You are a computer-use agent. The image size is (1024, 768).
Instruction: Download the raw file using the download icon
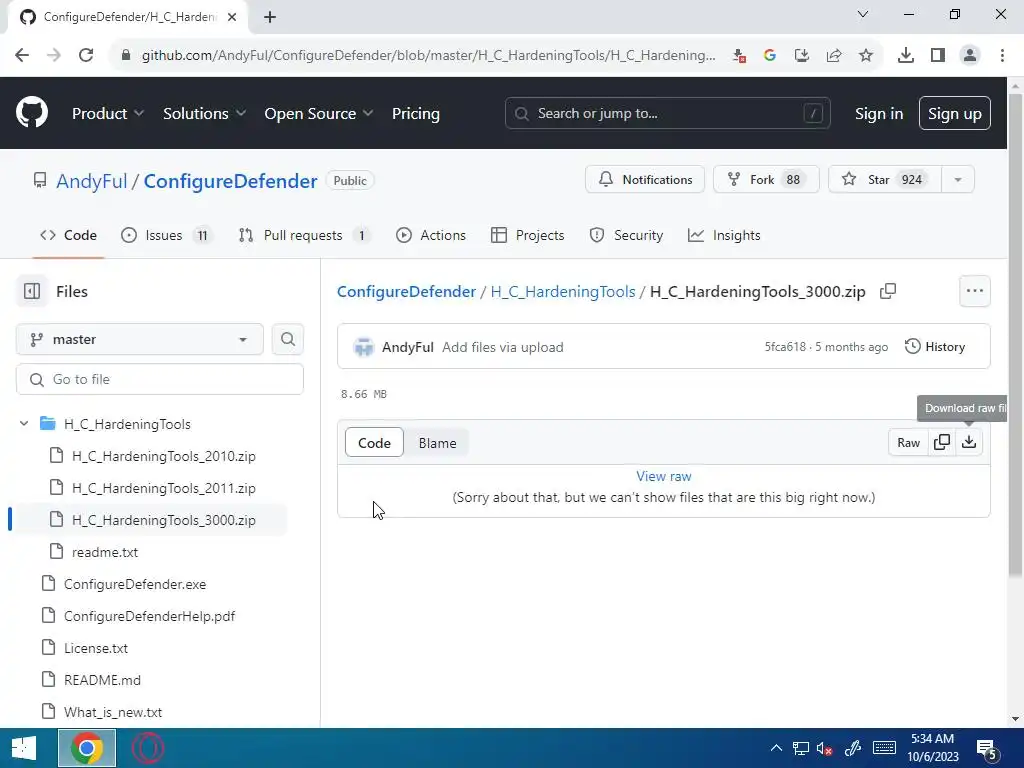[969, 442]
